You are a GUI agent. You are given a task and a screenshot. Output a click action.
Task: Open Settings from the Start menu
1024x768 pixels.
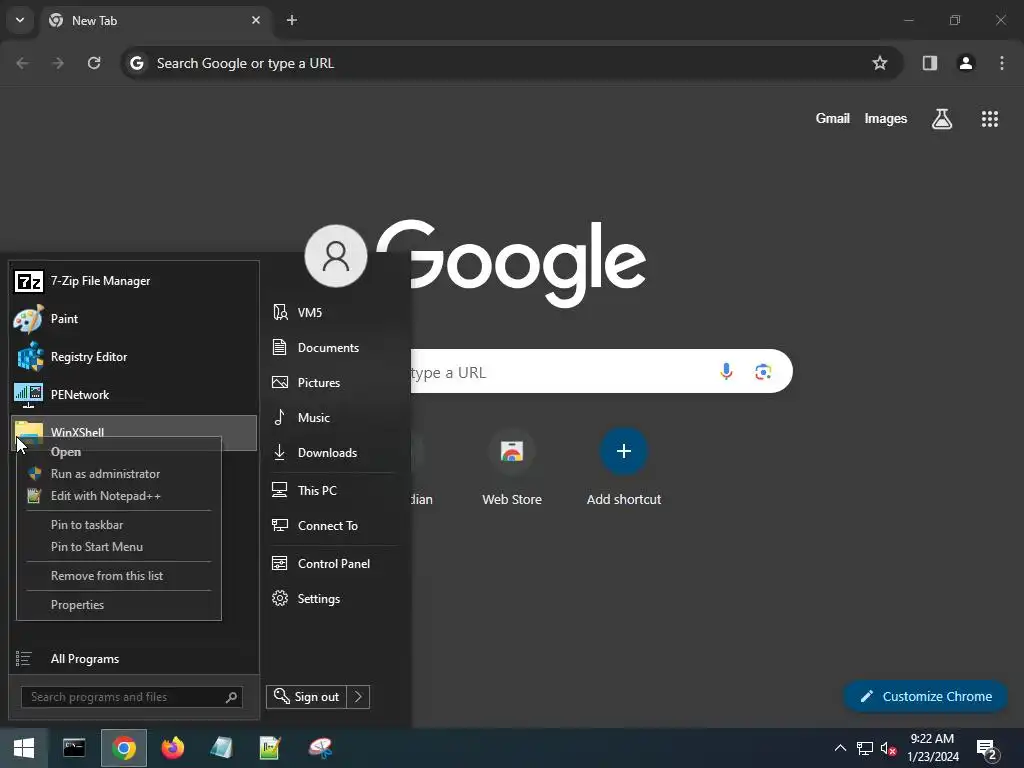point(333,599)
